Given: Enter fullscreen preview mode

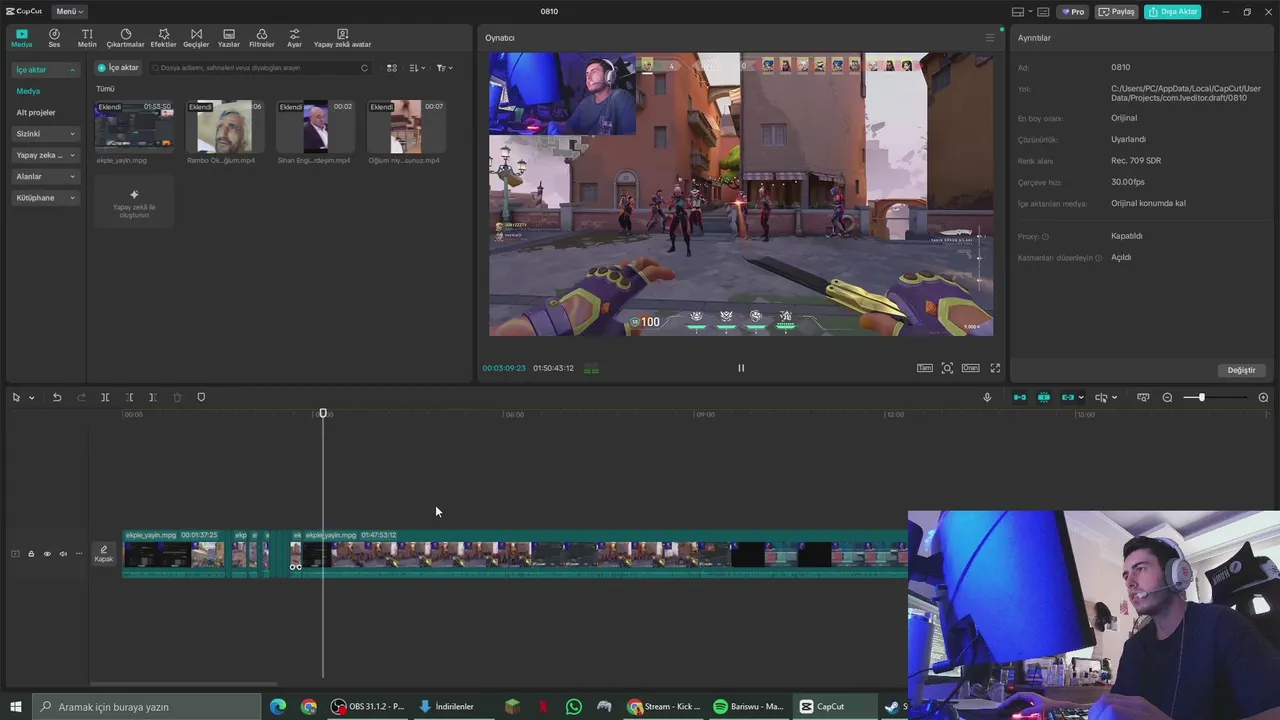Looking at the screenshot, I should (x=995, y=368).
